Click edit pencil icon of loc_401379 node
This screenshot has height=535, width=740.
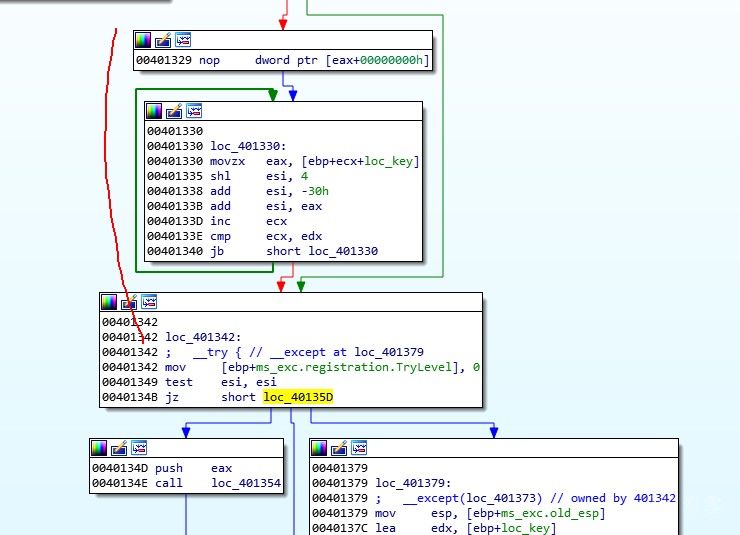(339, 448)
